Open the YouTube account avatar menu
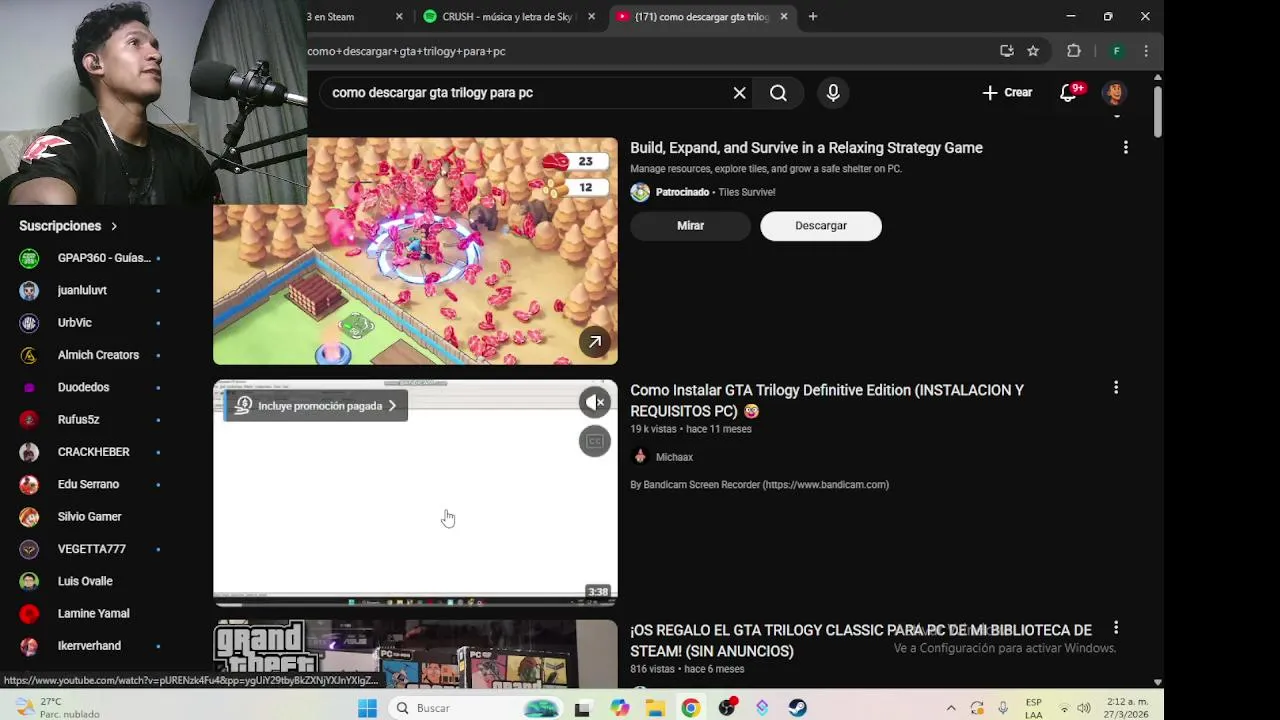The height and width of the screenshot is (720, 1280). [x=1114, y=93]
